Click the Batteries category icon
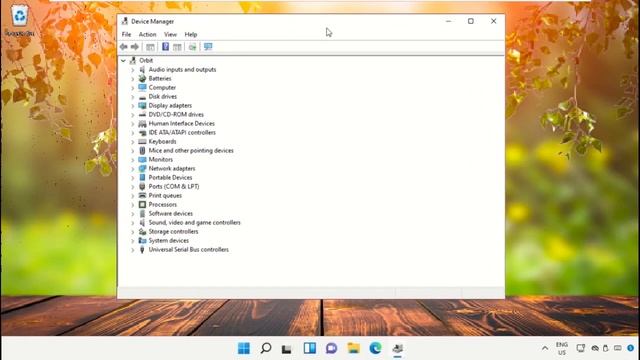 [142, 78]
